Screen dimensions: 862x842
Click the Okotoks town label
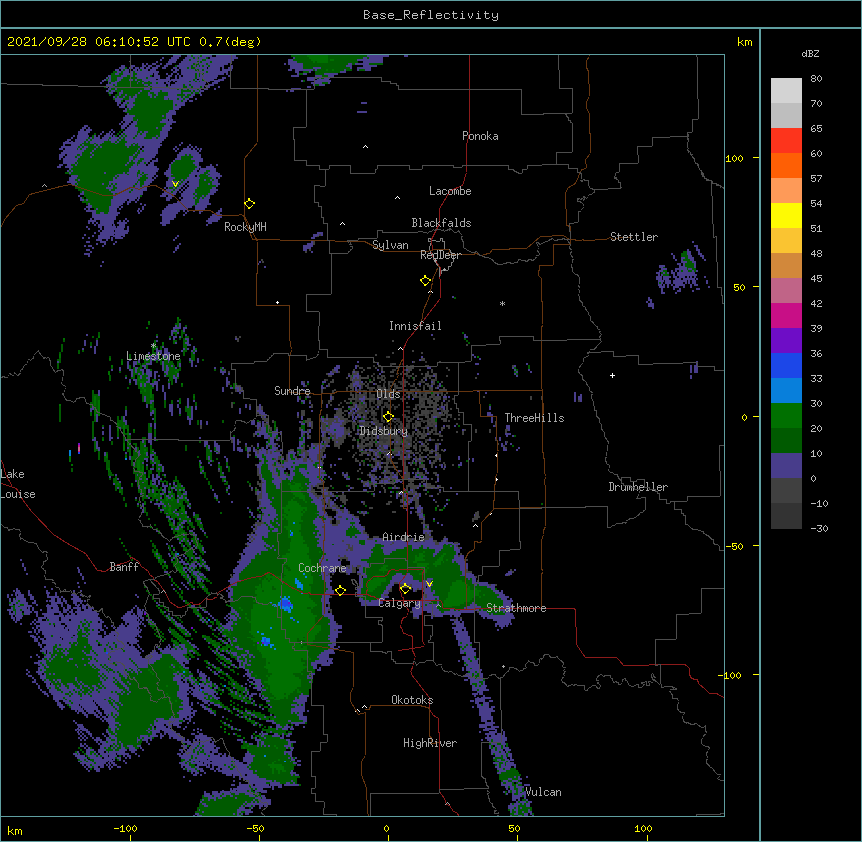(x=412, y=700)
